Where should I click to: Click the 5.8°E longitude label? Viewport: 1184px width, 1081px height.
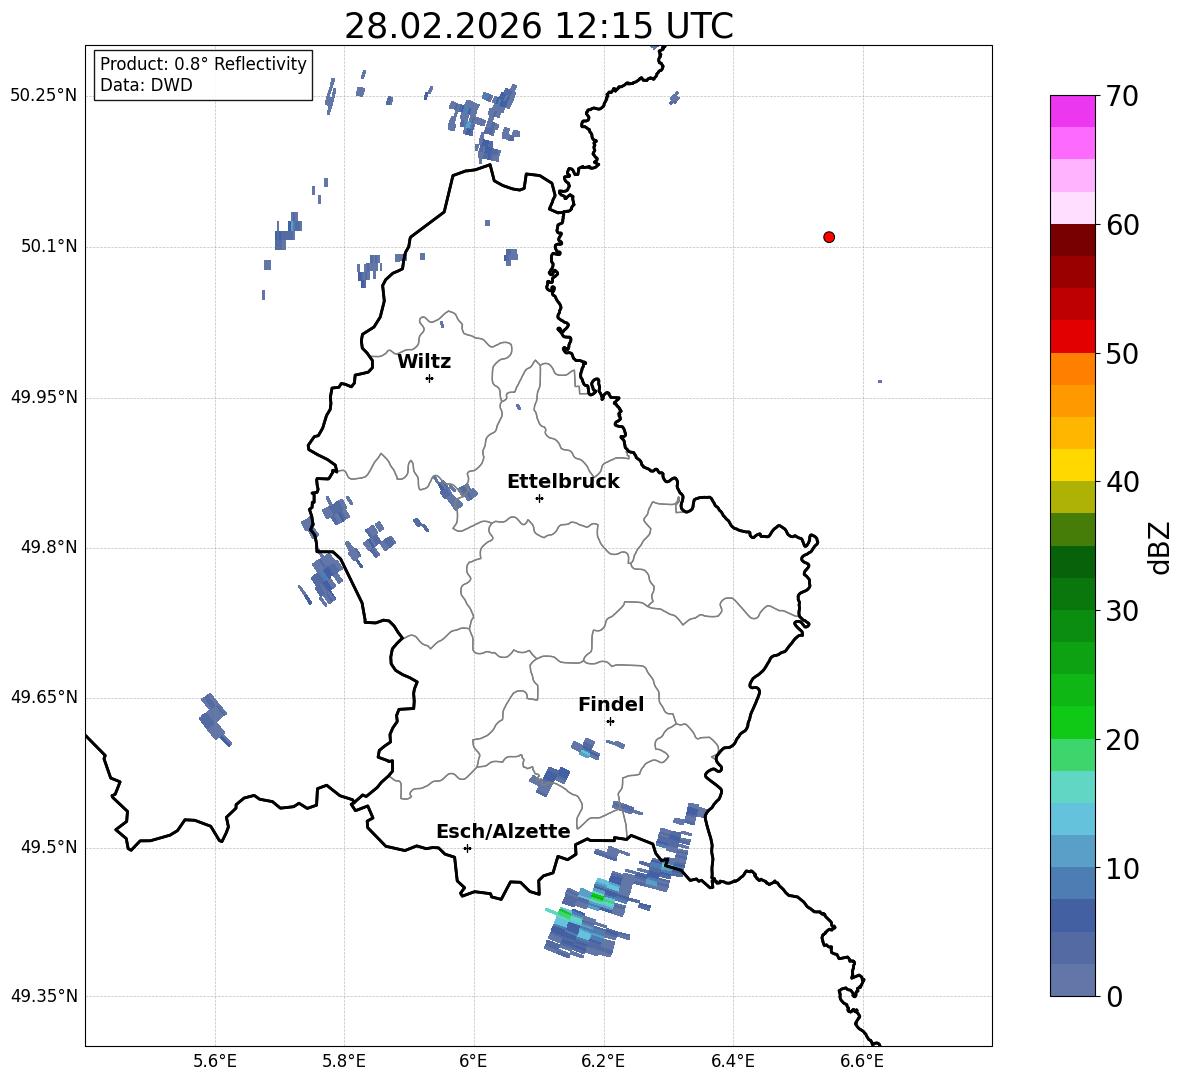pos(344,1061)
